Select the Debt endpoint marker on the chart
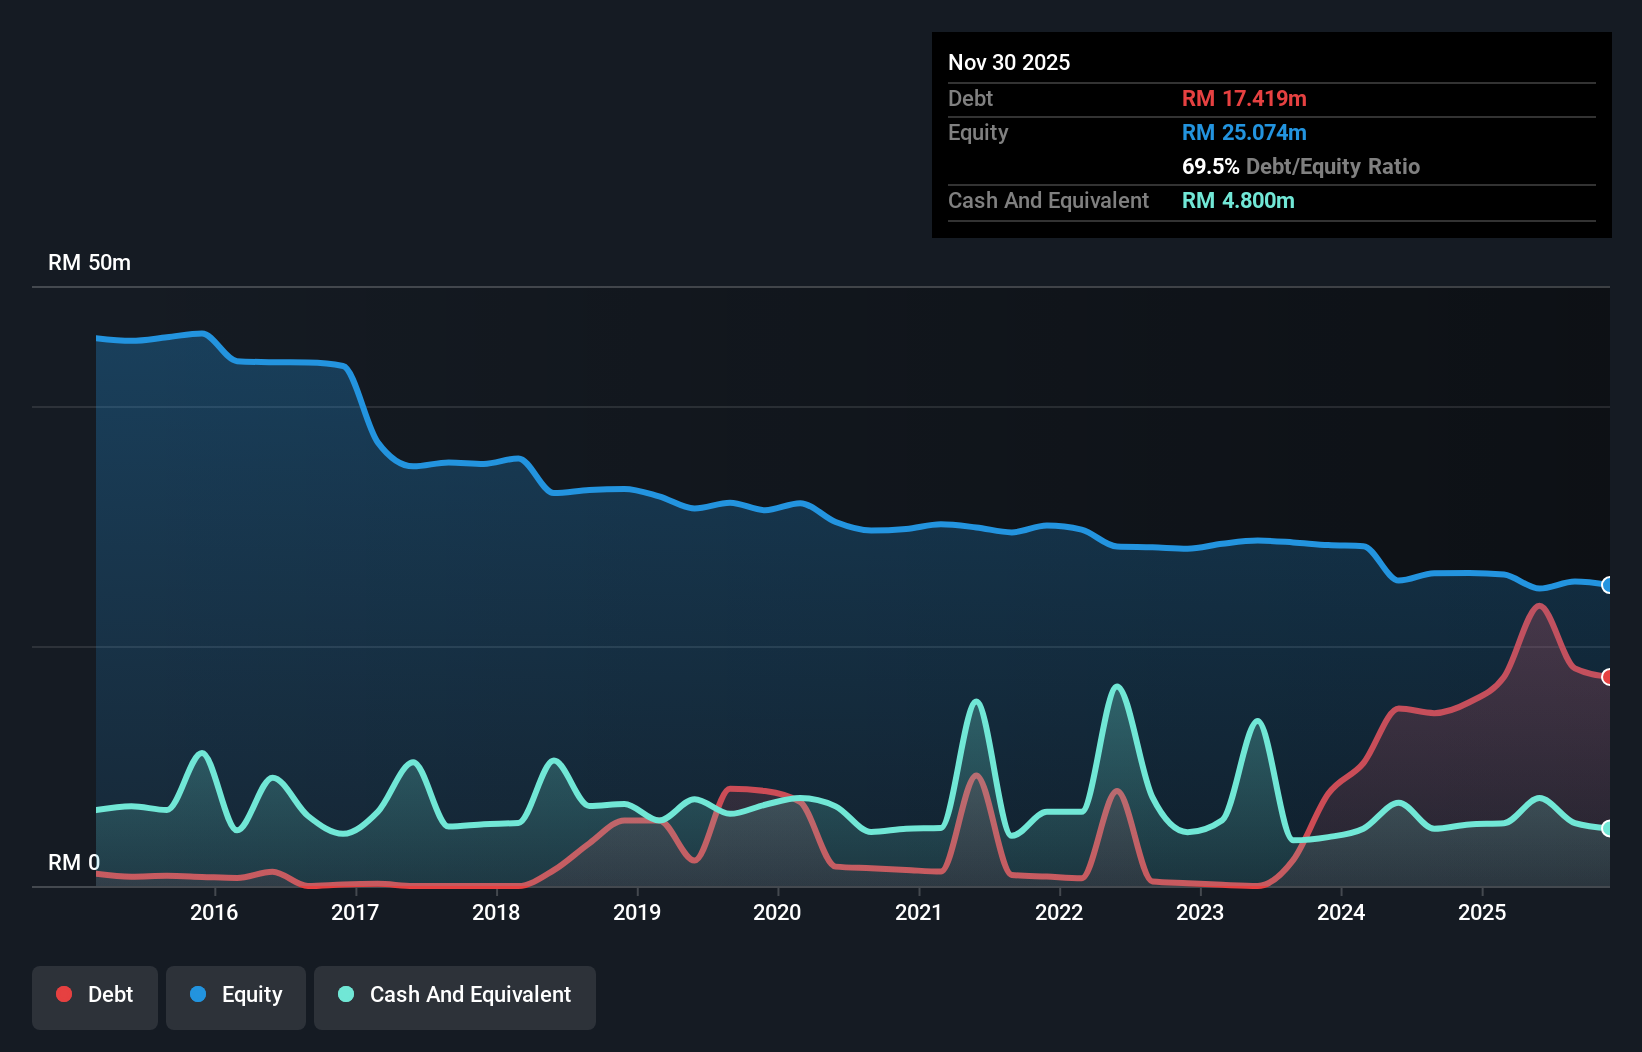 (1607, 677)
